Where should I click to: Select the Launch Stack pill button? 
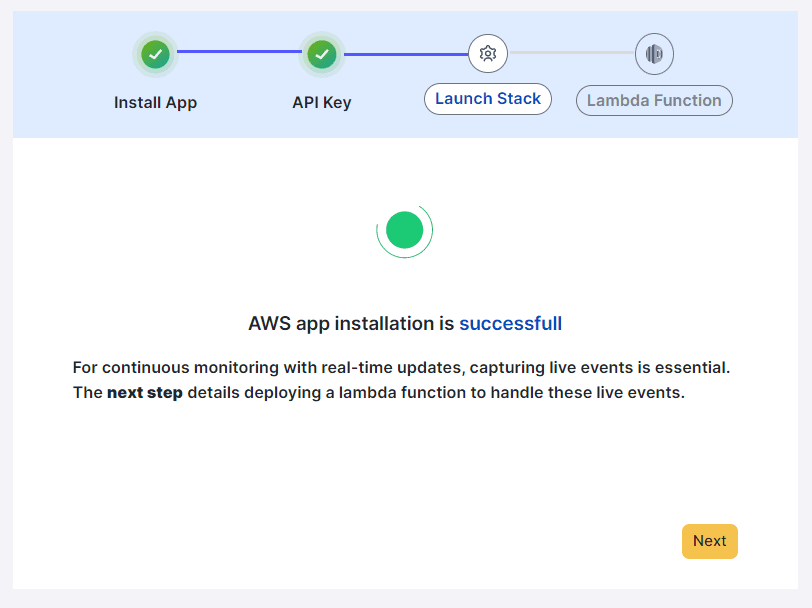[x=487, y=98]
